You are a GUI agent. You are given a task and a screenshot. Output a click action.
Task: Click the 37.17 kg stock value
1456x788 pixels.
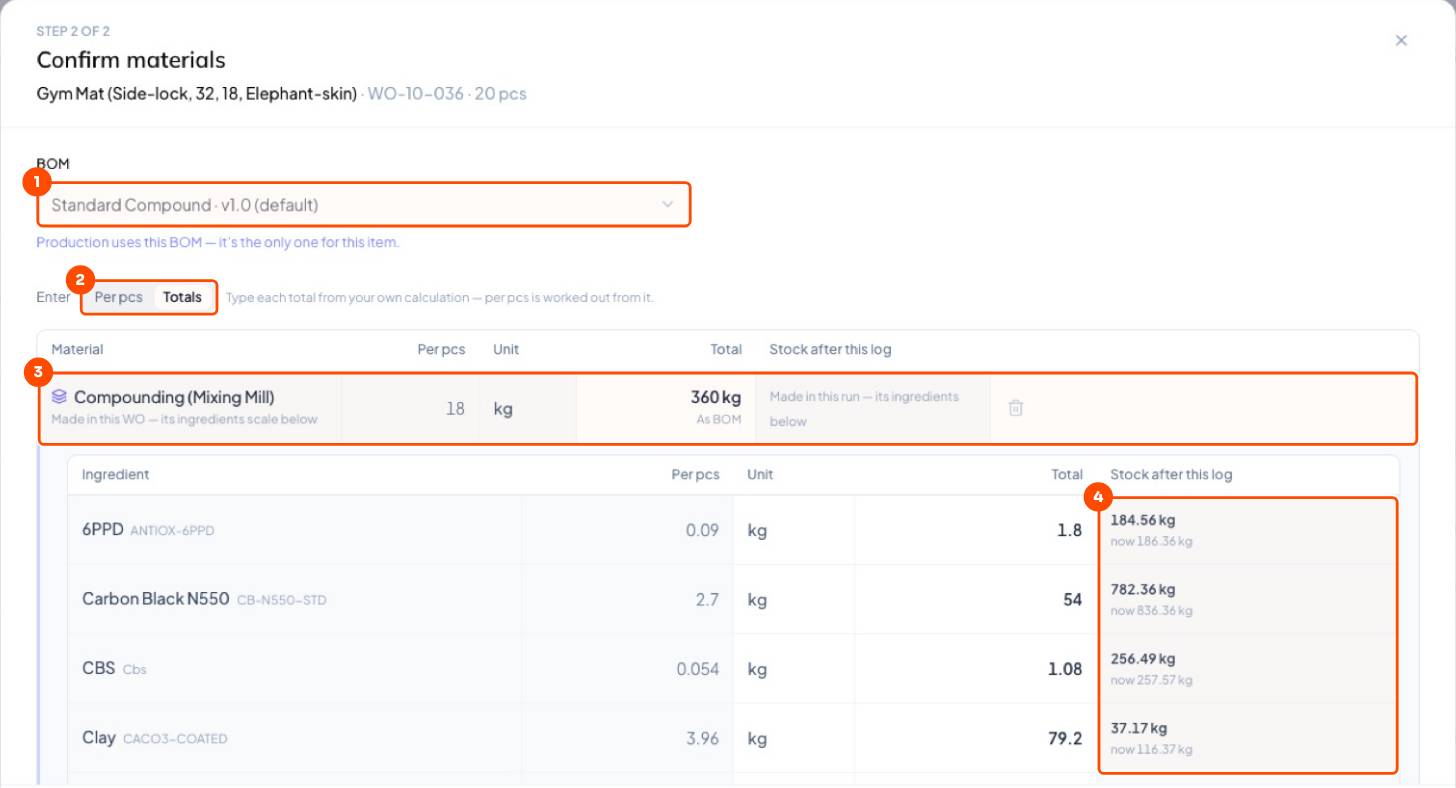pyautogui.click(x=1138, y=728)
